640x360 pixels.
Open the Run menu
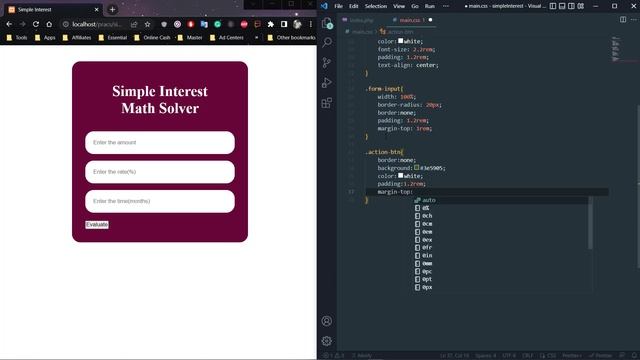click(x=429, y=6)
